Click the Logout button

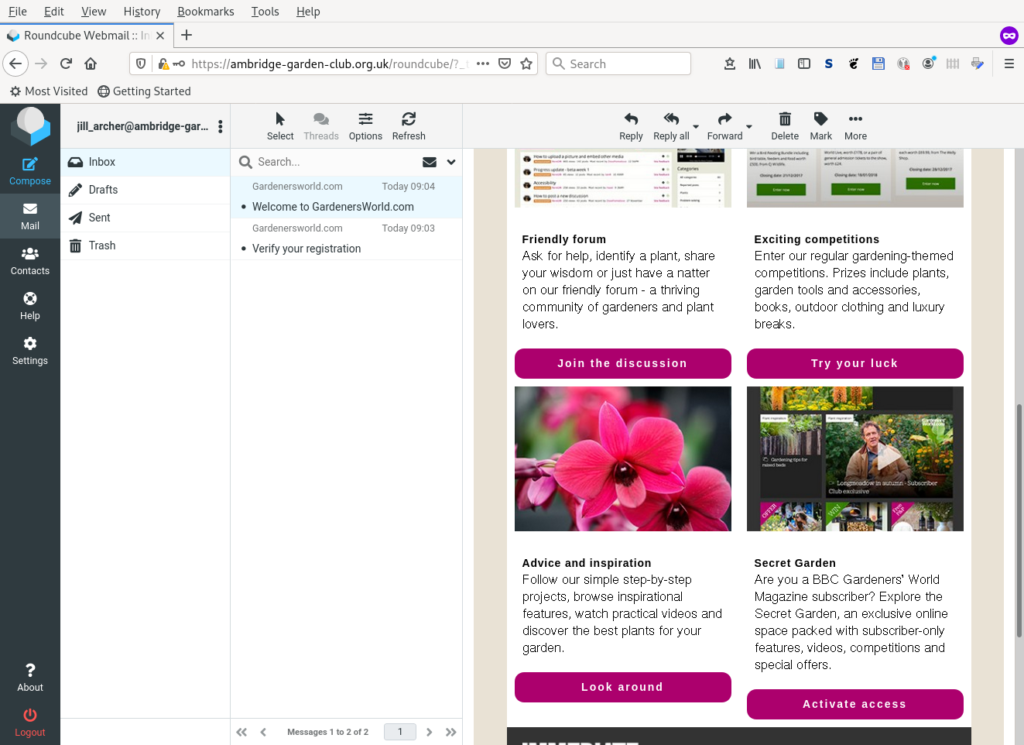[x=29, y=723]
